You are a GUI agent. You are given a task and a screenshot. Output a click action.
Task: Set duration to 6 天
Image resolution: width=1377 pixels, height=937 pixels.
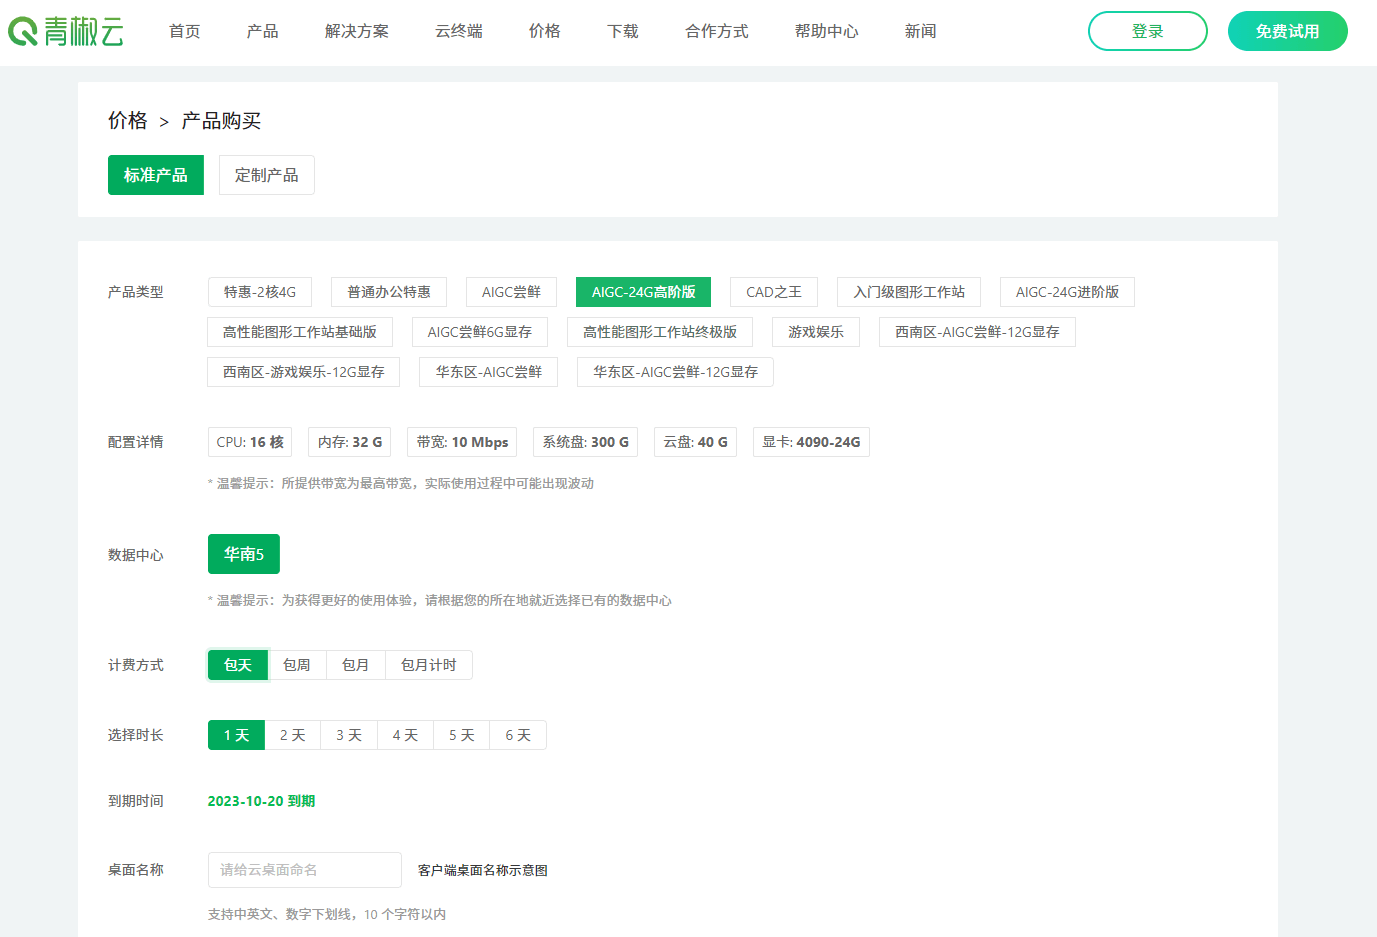pos(518,735)
